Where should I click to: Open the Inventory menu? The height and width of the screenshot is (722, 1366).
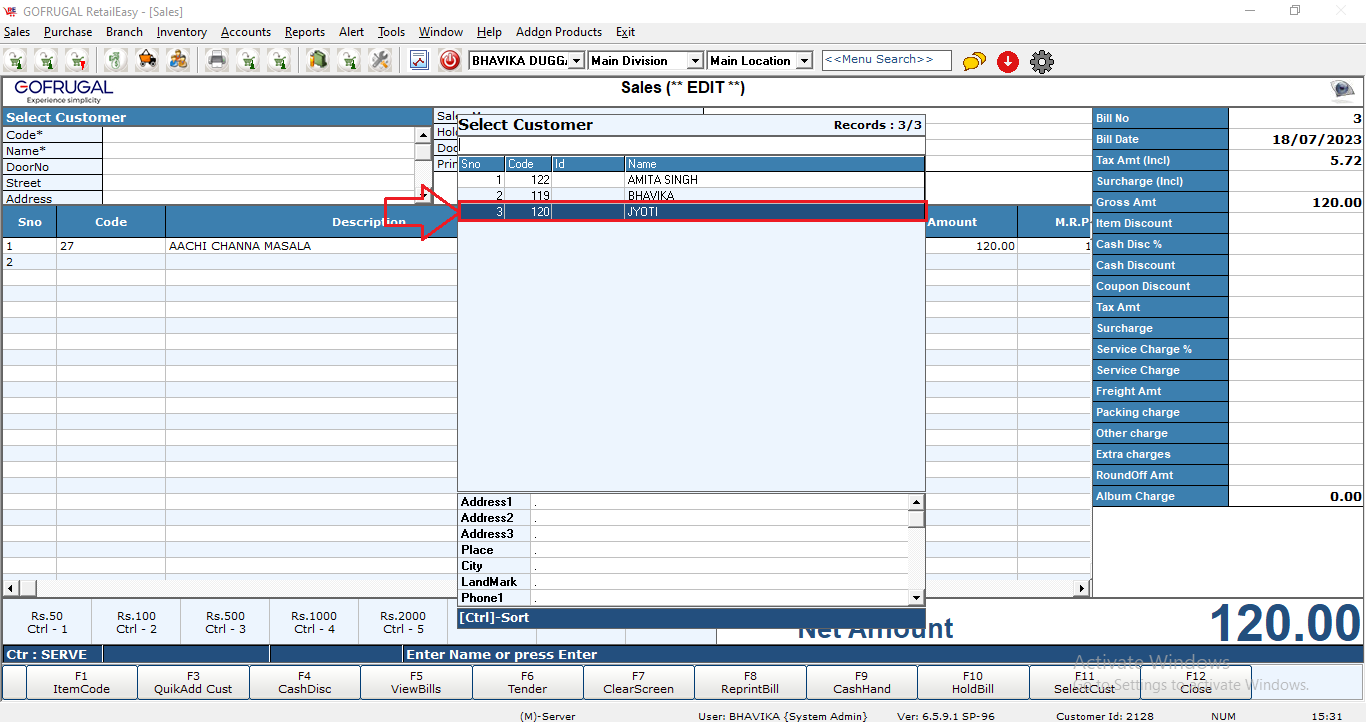182,32
